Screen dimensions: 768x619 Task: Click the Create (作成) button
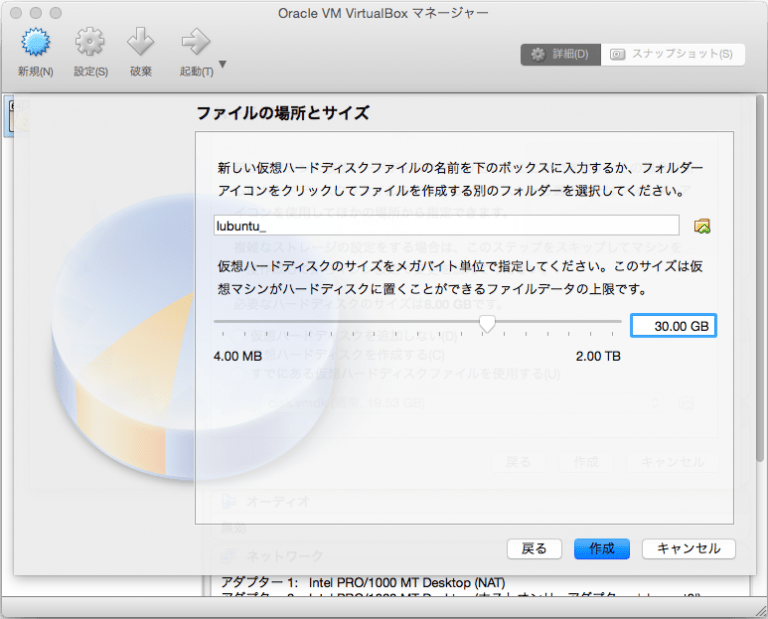[601, 549]
